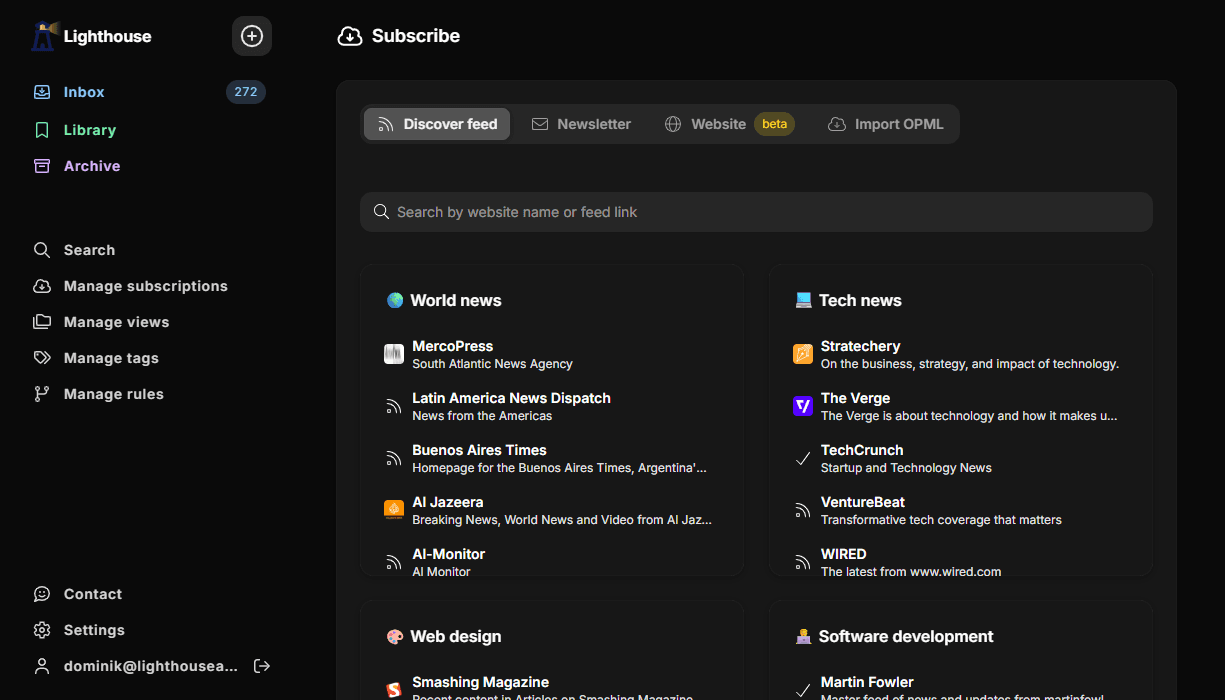
Task: Open the Website beta tab
Action: (x=718, y=123)
